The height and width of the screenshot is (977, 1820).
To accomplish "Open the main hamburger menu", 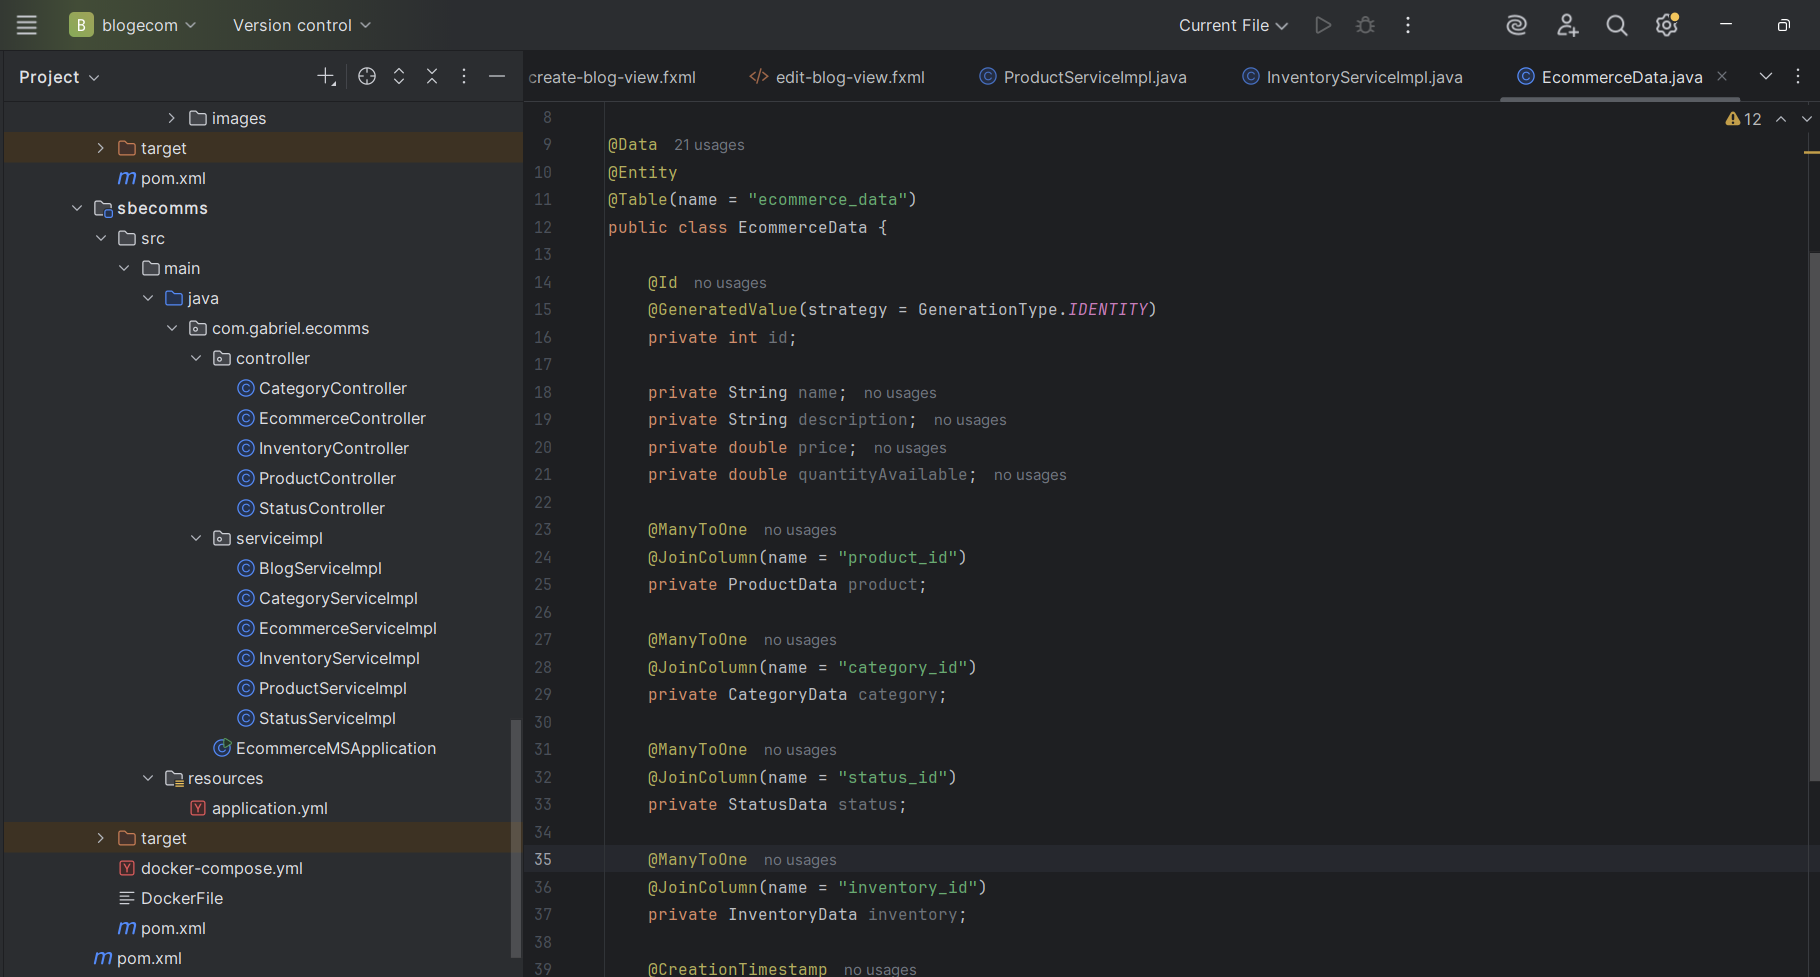I will point(27,25).
